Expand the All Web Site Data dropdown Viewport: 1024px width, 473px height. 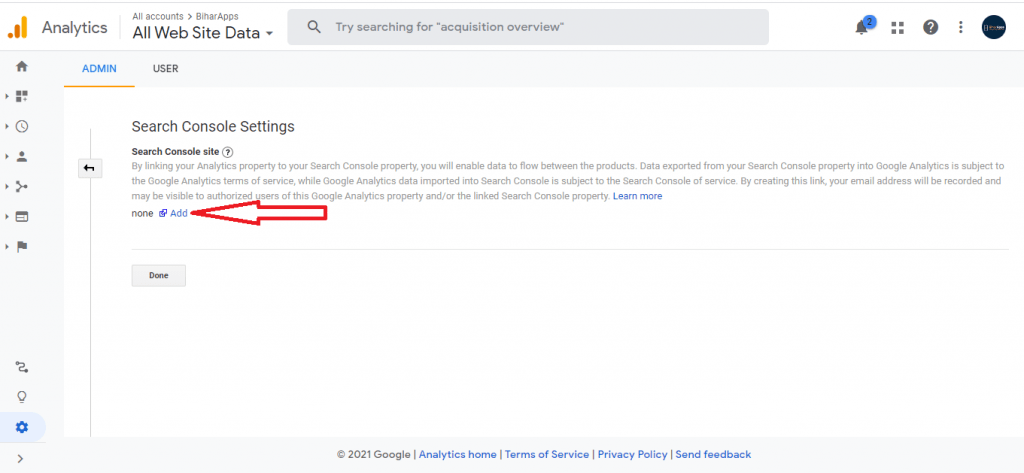click(x=202, y=33)
